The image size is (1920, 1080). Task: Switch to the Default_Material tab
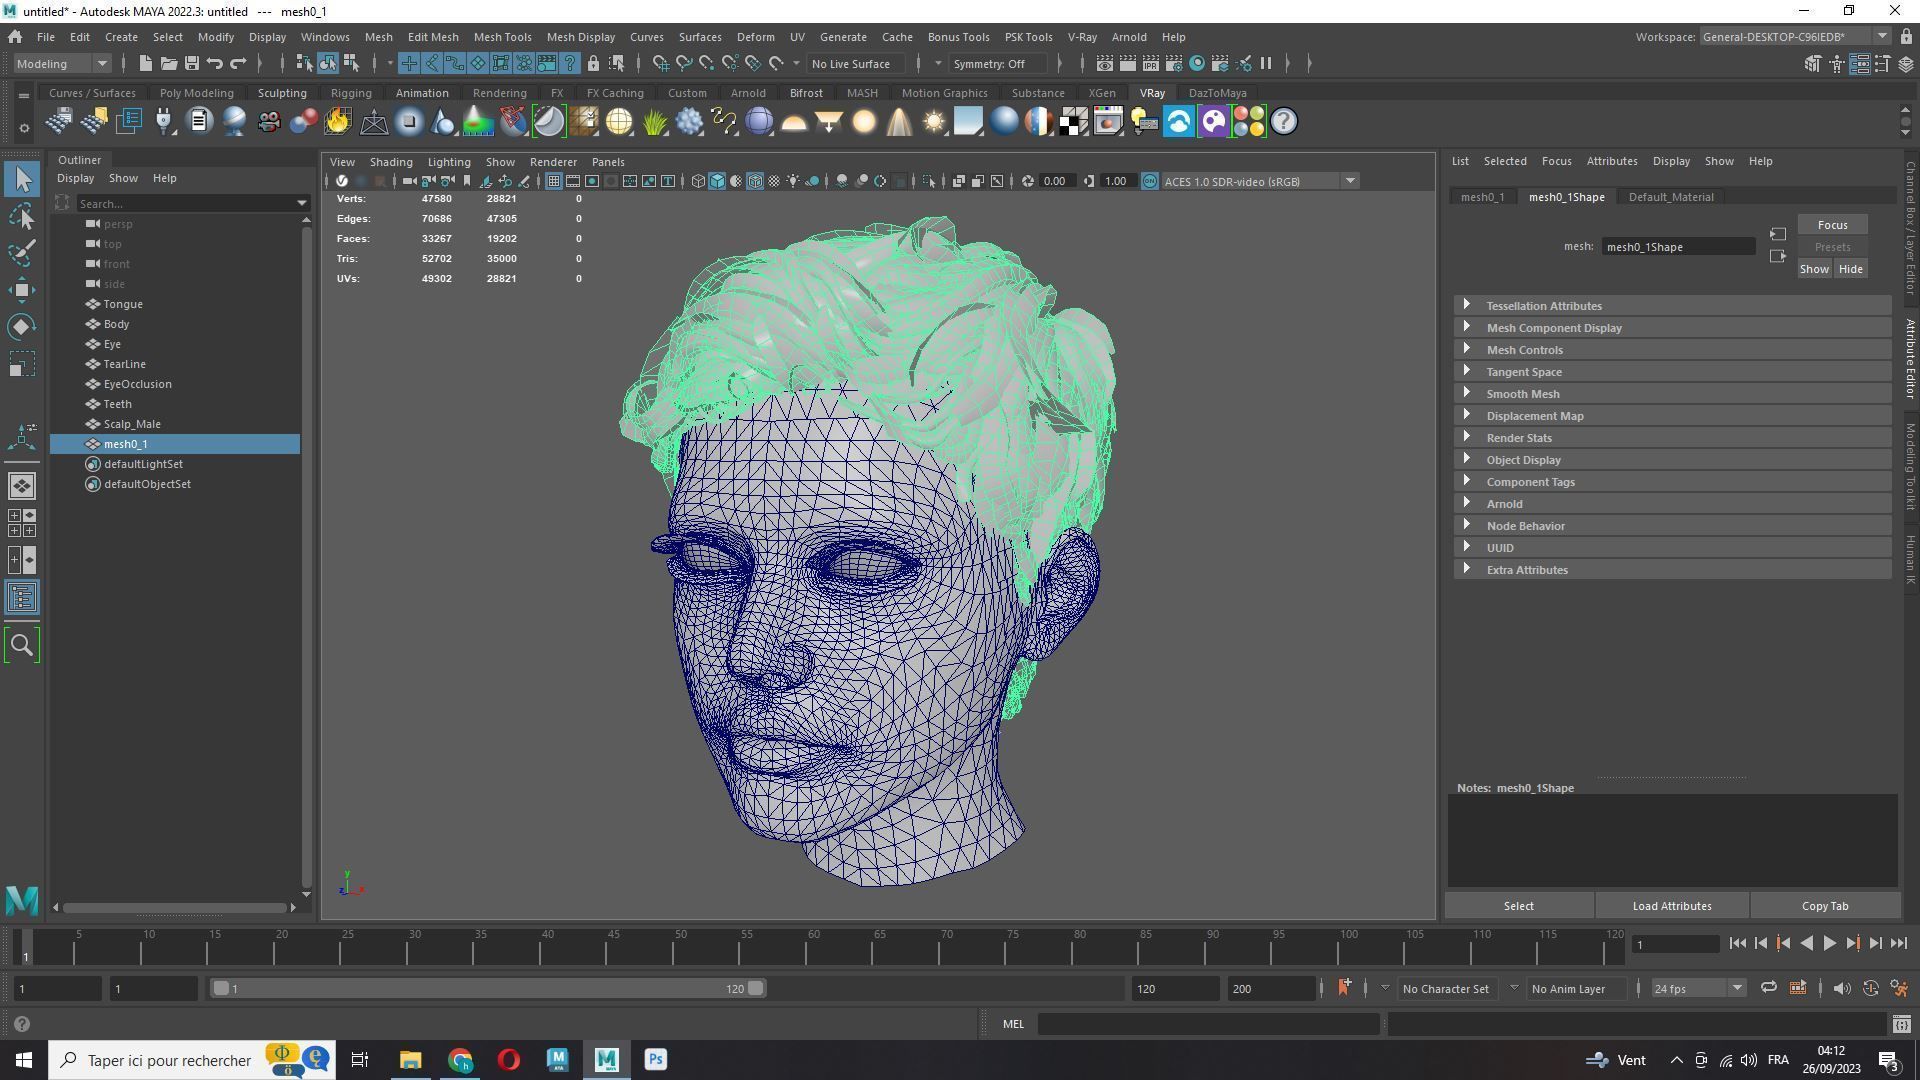pyautogui.click(x=1670, y=197)
